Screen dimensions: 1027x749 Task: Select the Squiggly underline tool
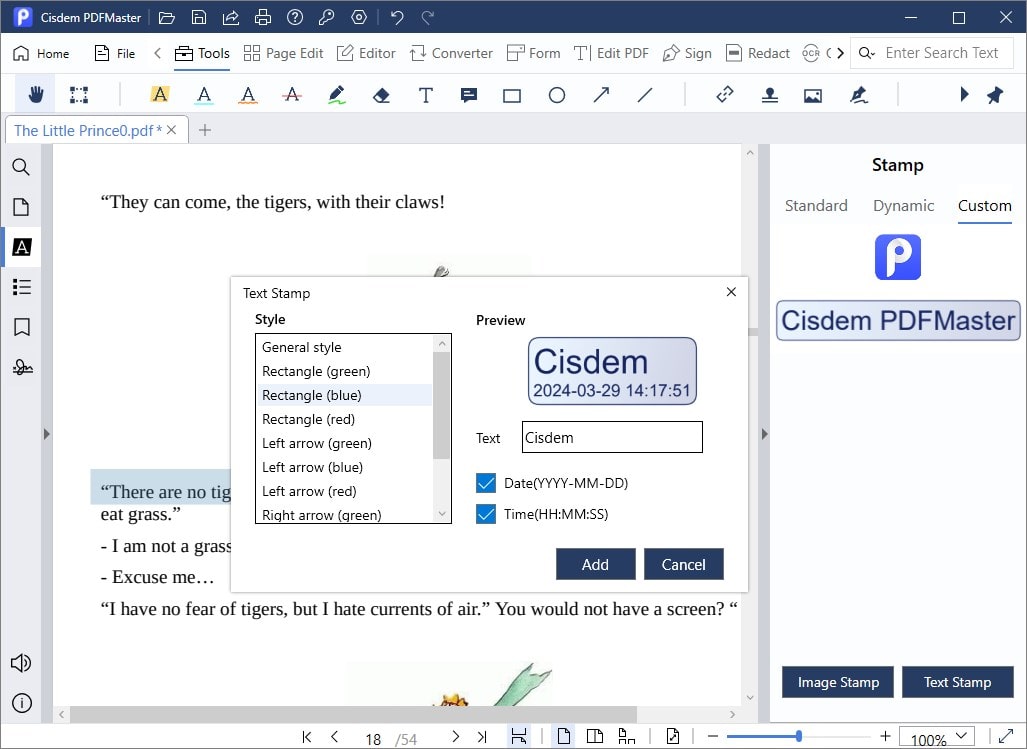248,95
